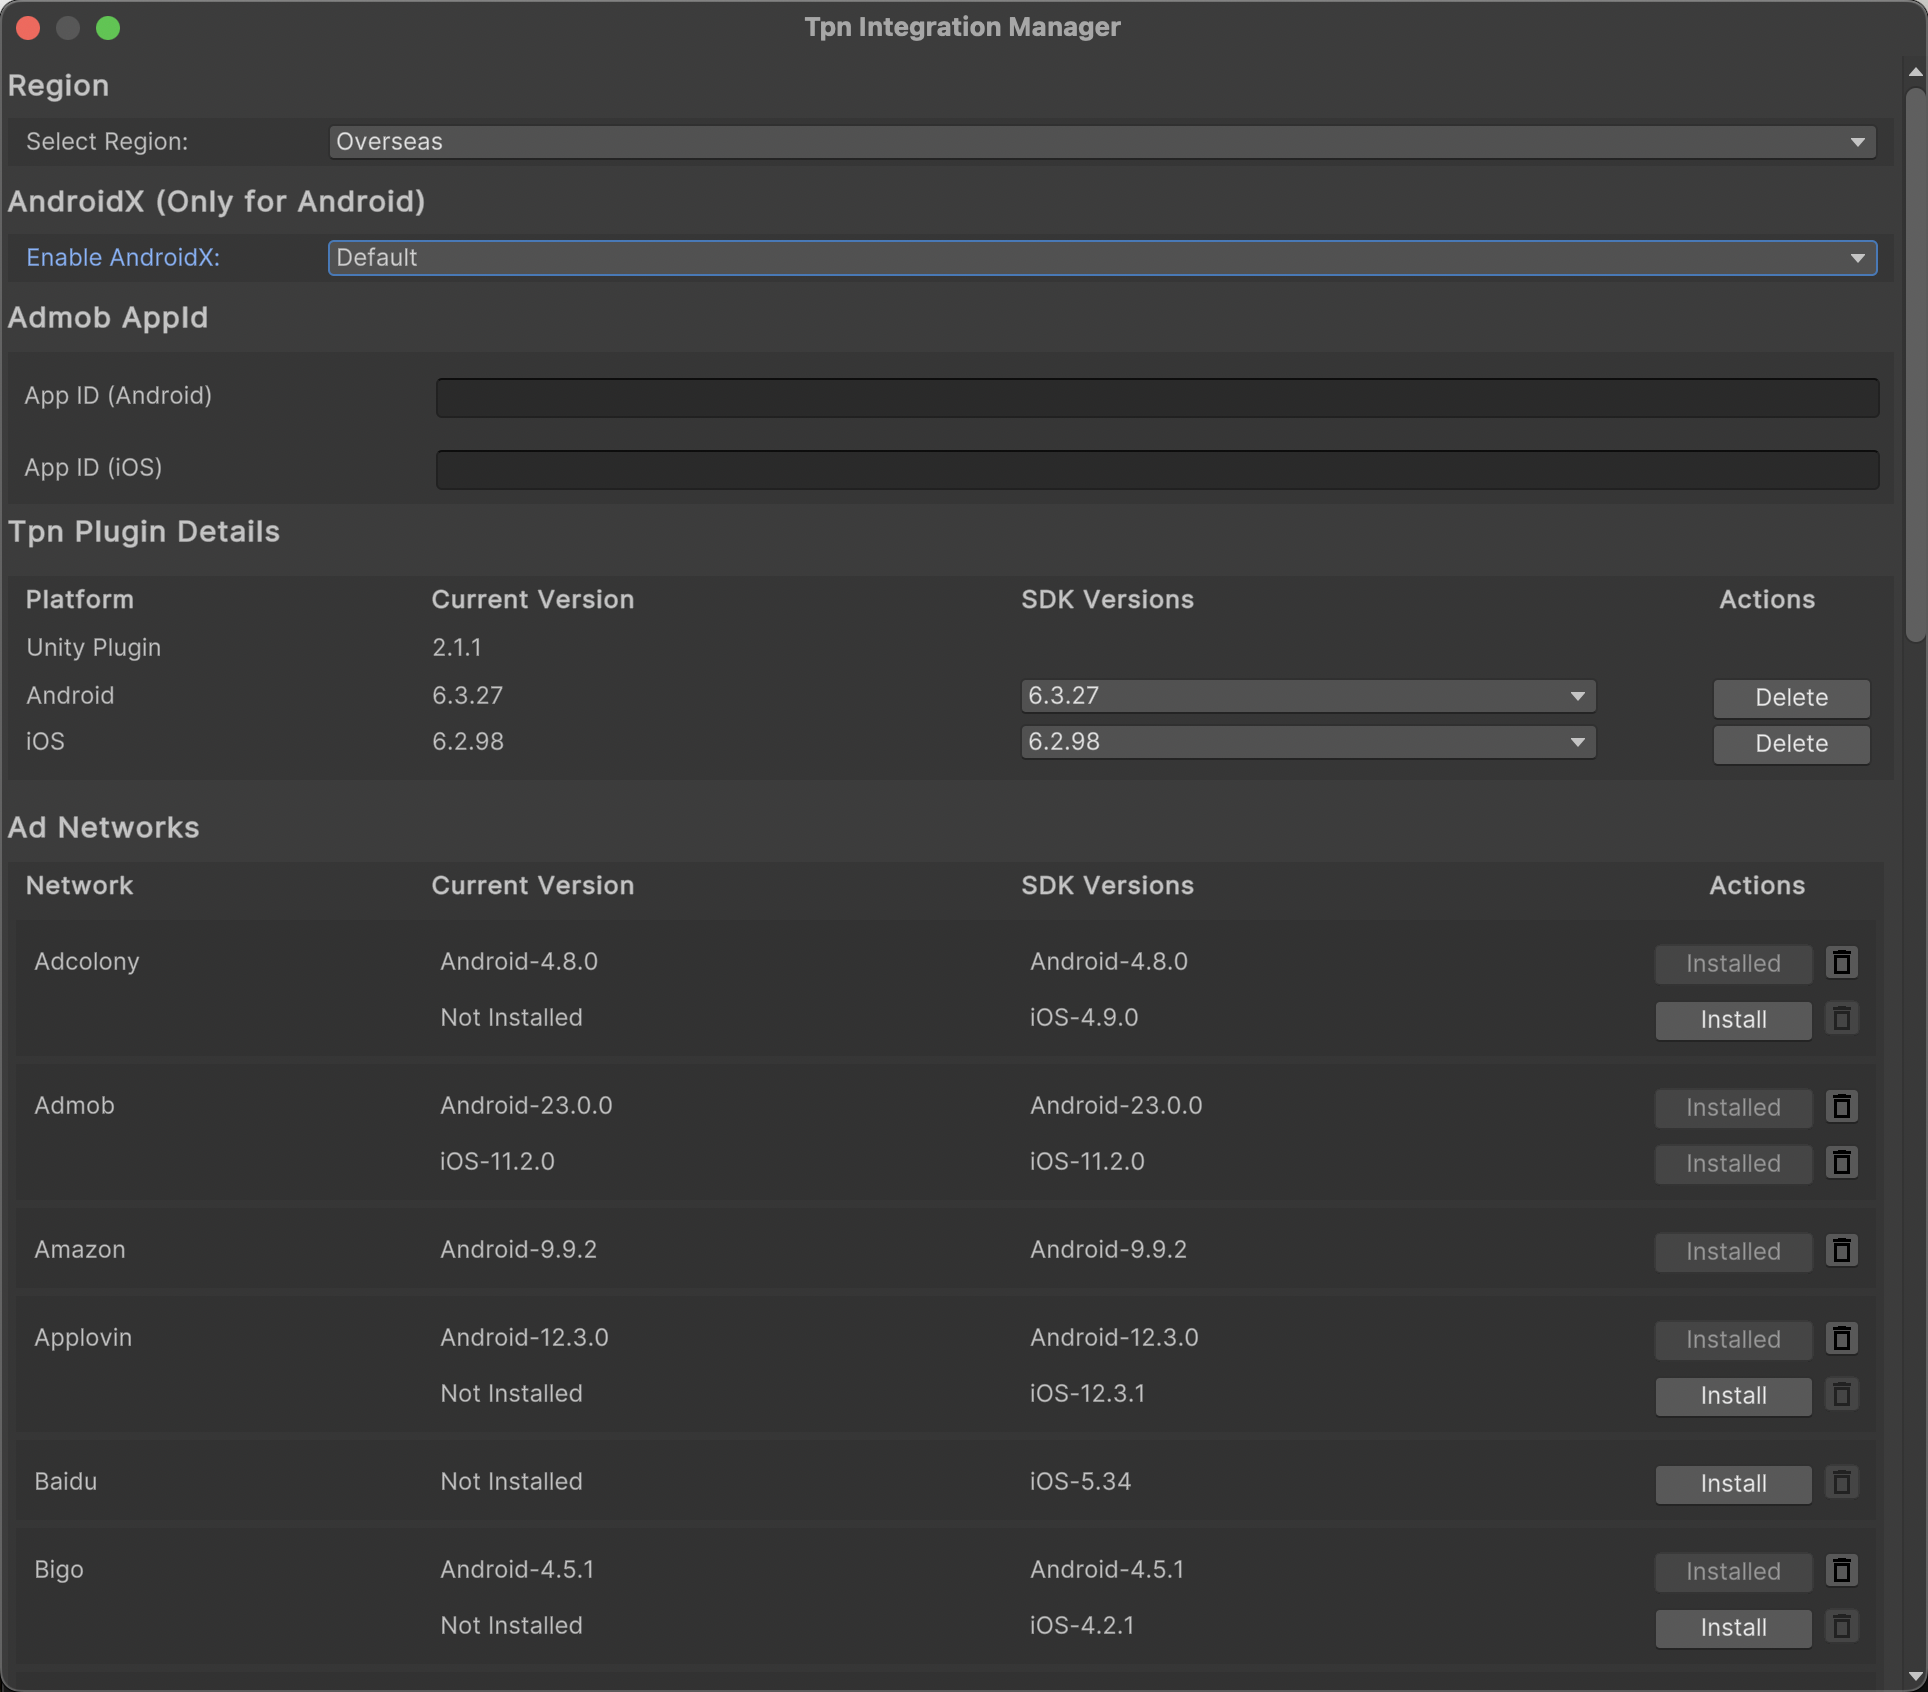Open Android SDK version 6.3.27 dropdown
The width and height of the screenshot is (1928, 1692).
[x=1307, y=696]
